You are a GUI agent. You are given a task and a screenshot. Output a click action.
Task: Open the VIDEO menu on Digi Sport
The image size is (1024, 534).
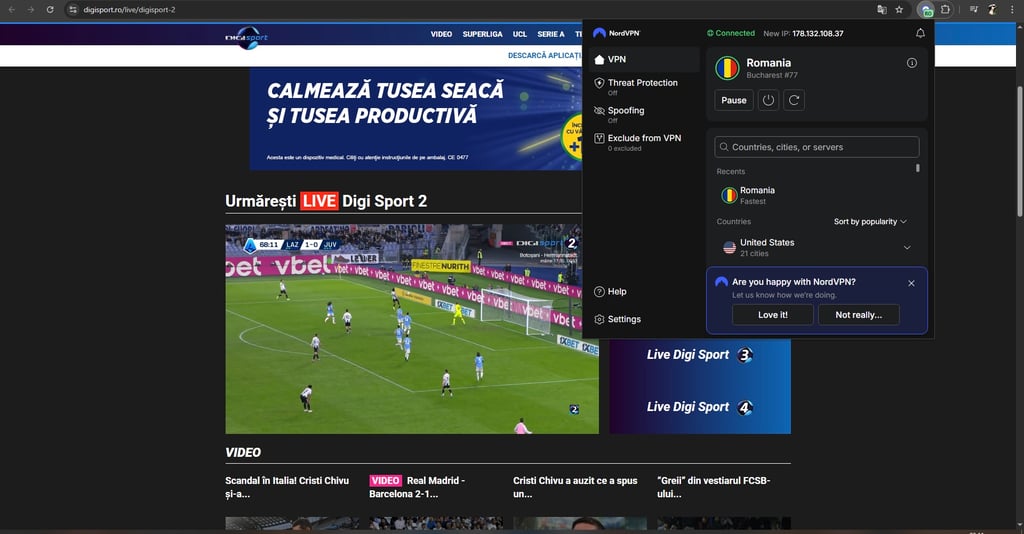click(x=441, y=34)
